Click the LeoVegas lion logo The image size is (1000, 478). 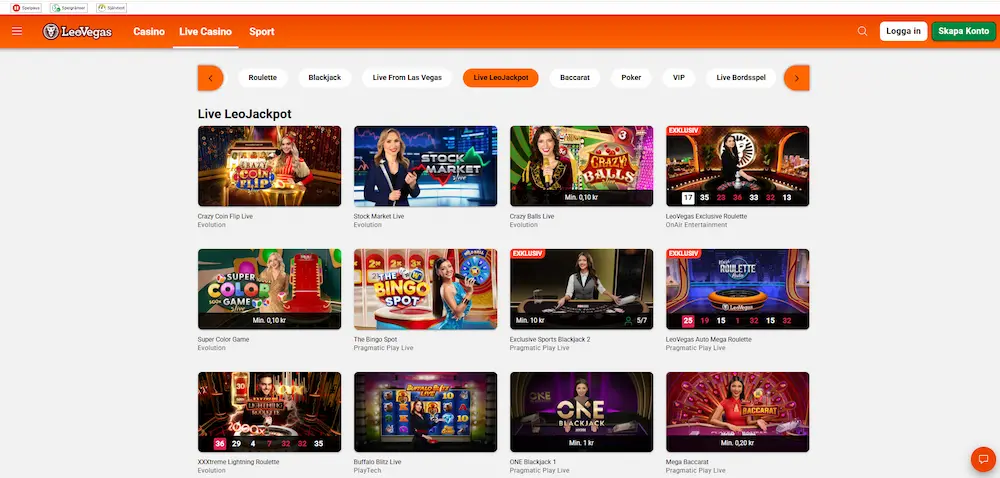tap(77, 31)
